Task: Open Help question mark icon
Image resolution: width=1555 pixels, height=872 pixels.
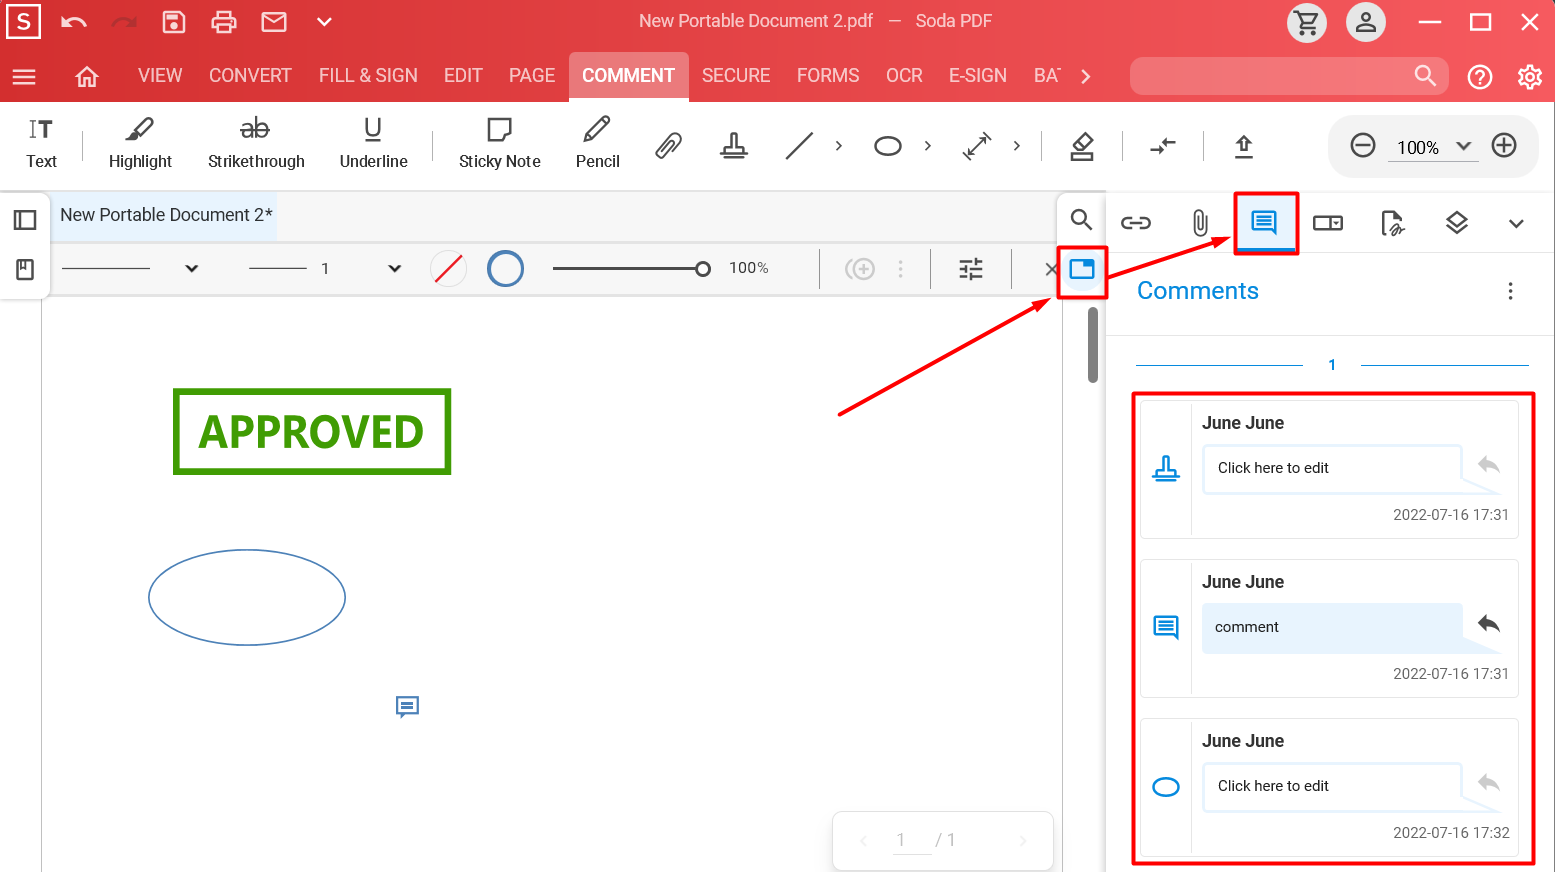Action: click(1480, 77)
